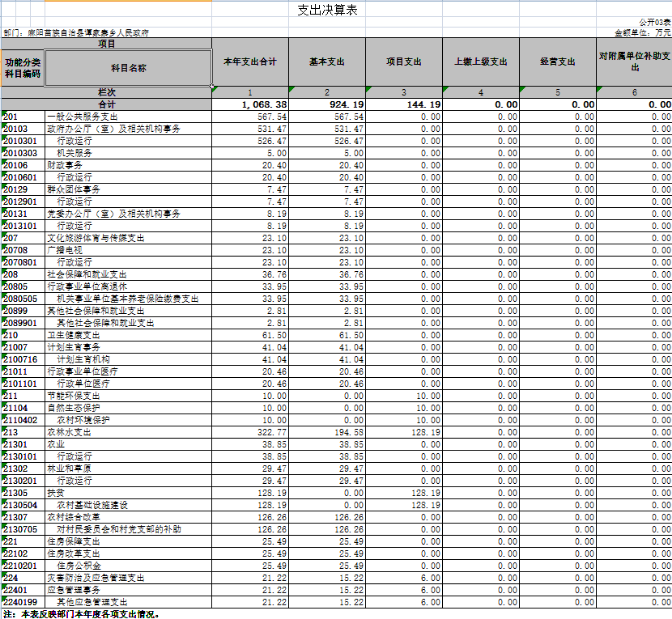Click the 功能分类科目编码 header cell
Screen dimensions: 672x619
point(23,68)
